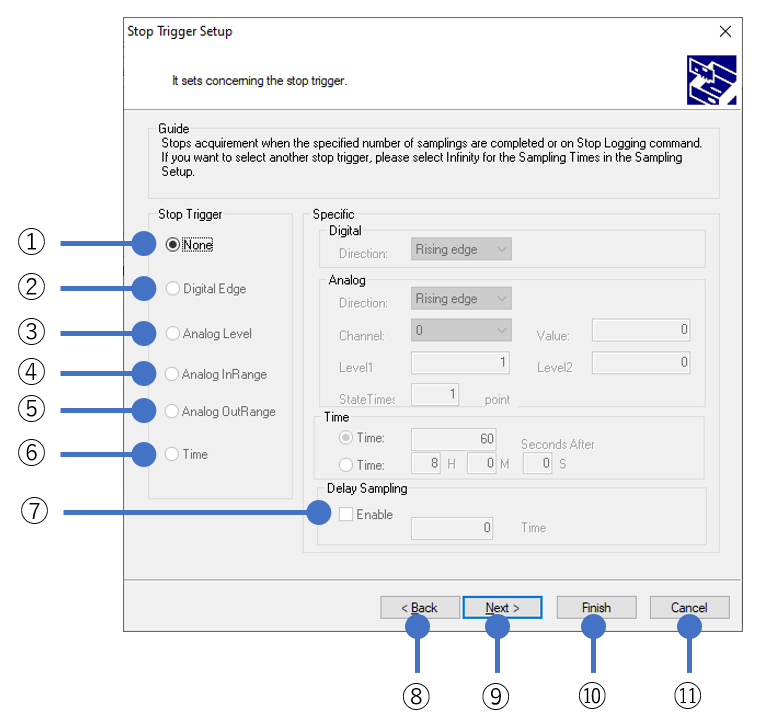Close the Stop Trigger Setup dialog
760x716 pixels.
coord(725,31)
